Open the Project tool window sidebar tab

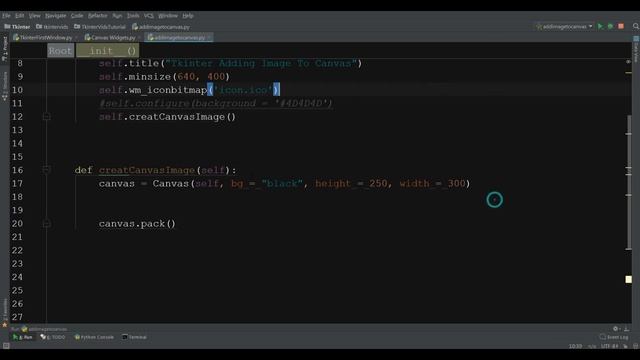tap(5, 49)
